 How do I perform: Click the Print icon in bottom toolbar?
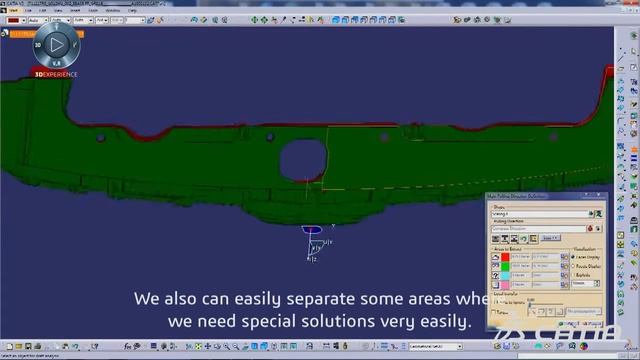click(38, 347)
